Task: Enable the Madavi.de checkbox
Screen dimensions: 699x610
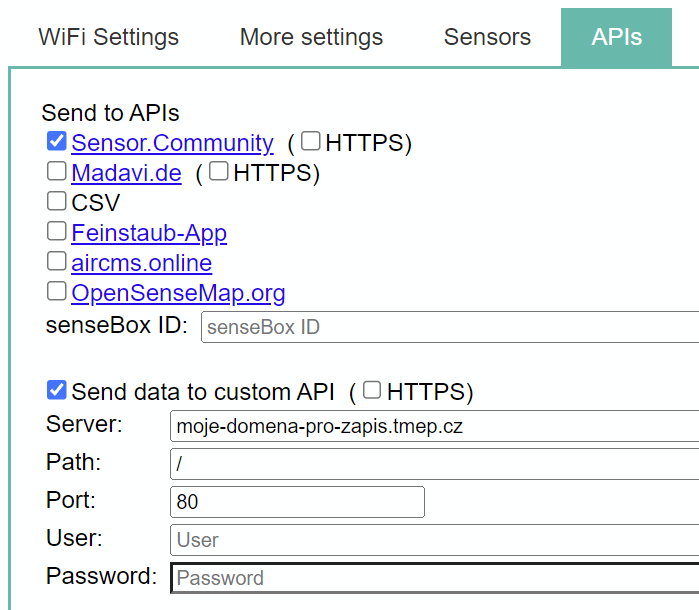Action: click(x=57, y=172)
